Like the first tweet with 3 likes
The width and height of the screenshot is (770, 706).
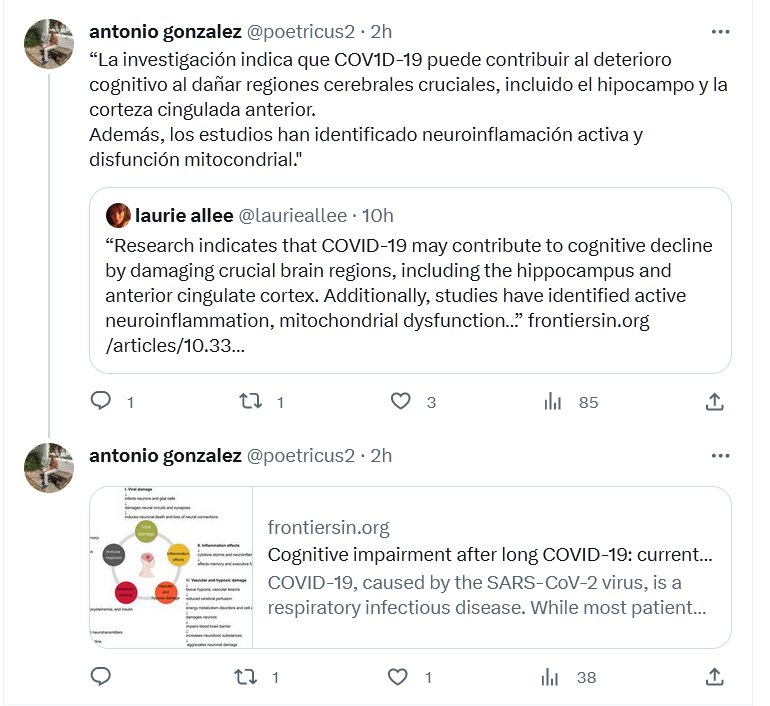point(401,401)
